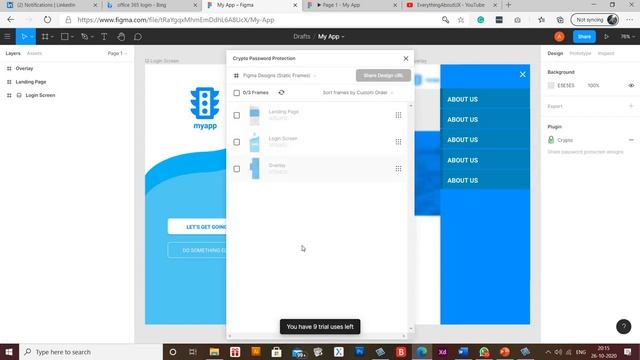Screen dimensions: 640x360
Task: Close the Crypto Password Protection dialog
Action: (x=406, y=59)
